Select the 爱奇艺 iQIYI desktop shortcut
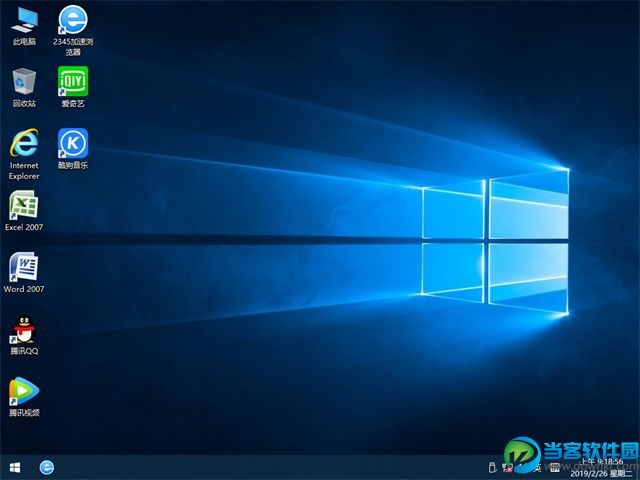The image size is (640, 480). 73,87
